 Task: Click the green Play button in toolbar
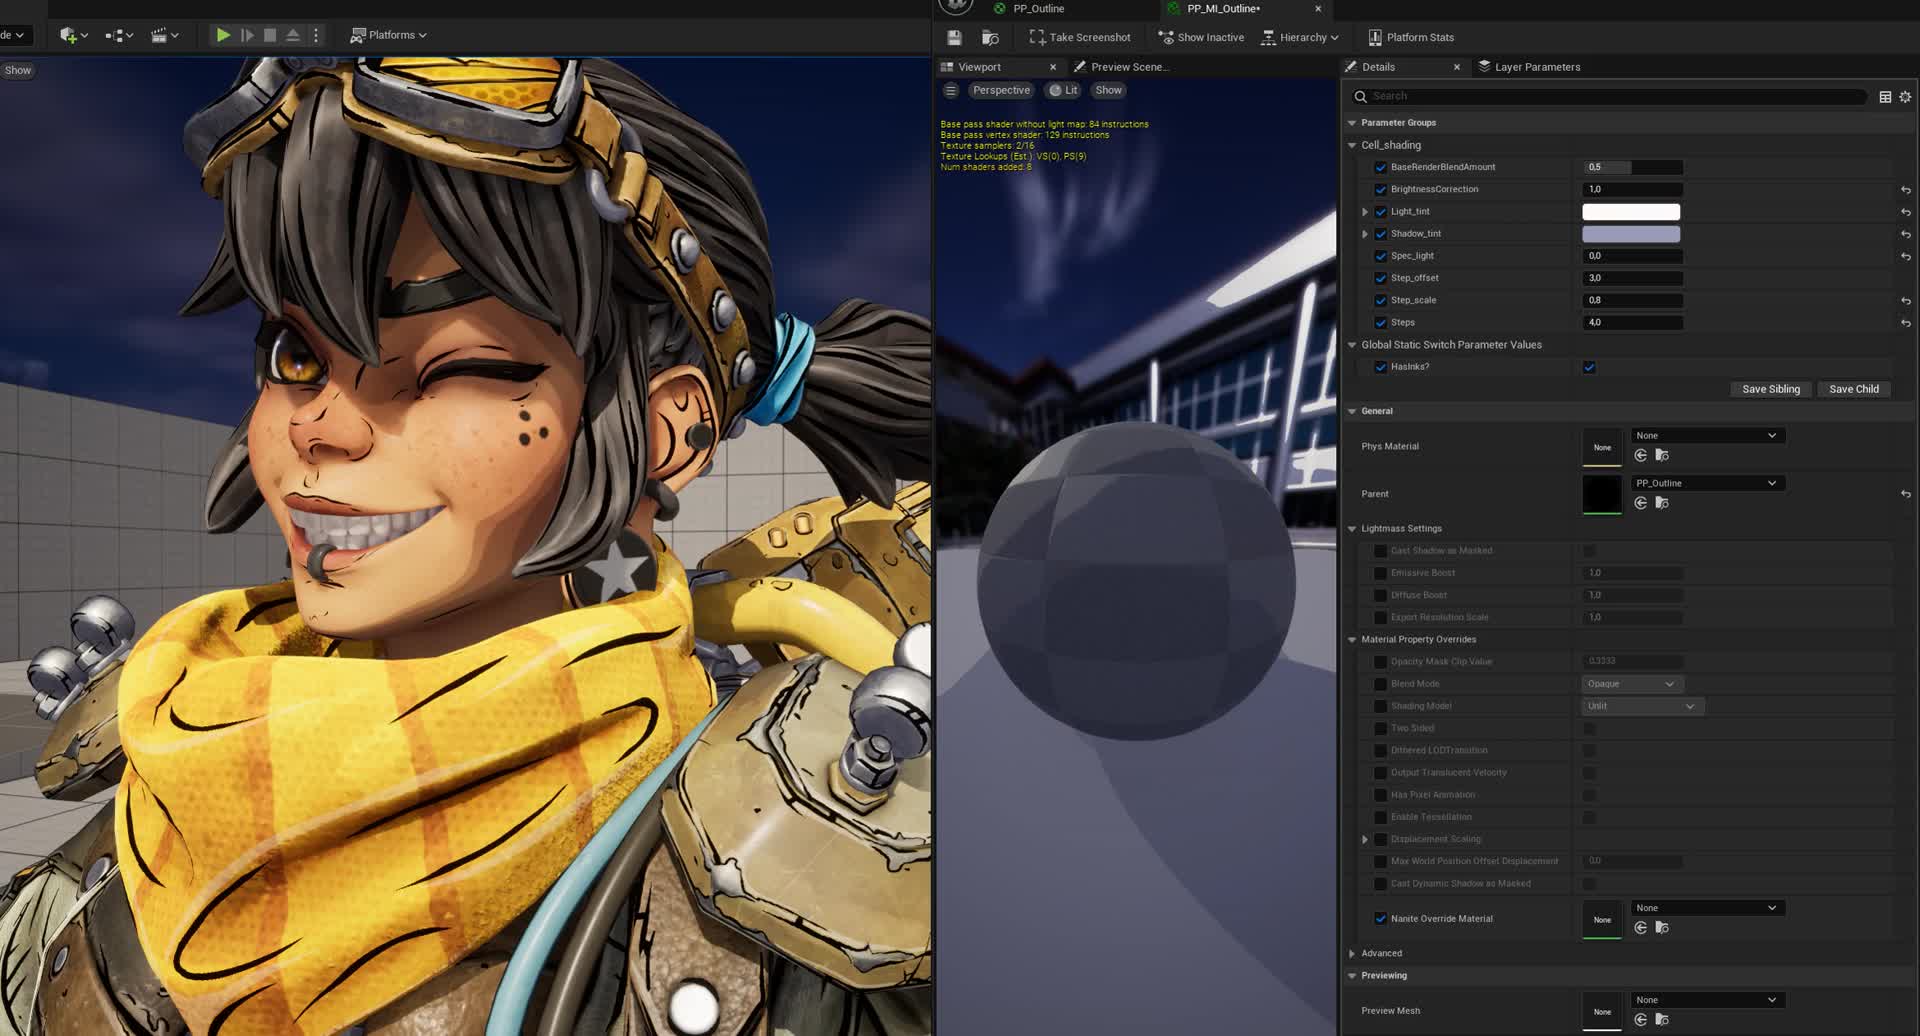click(x=223, y=35)
